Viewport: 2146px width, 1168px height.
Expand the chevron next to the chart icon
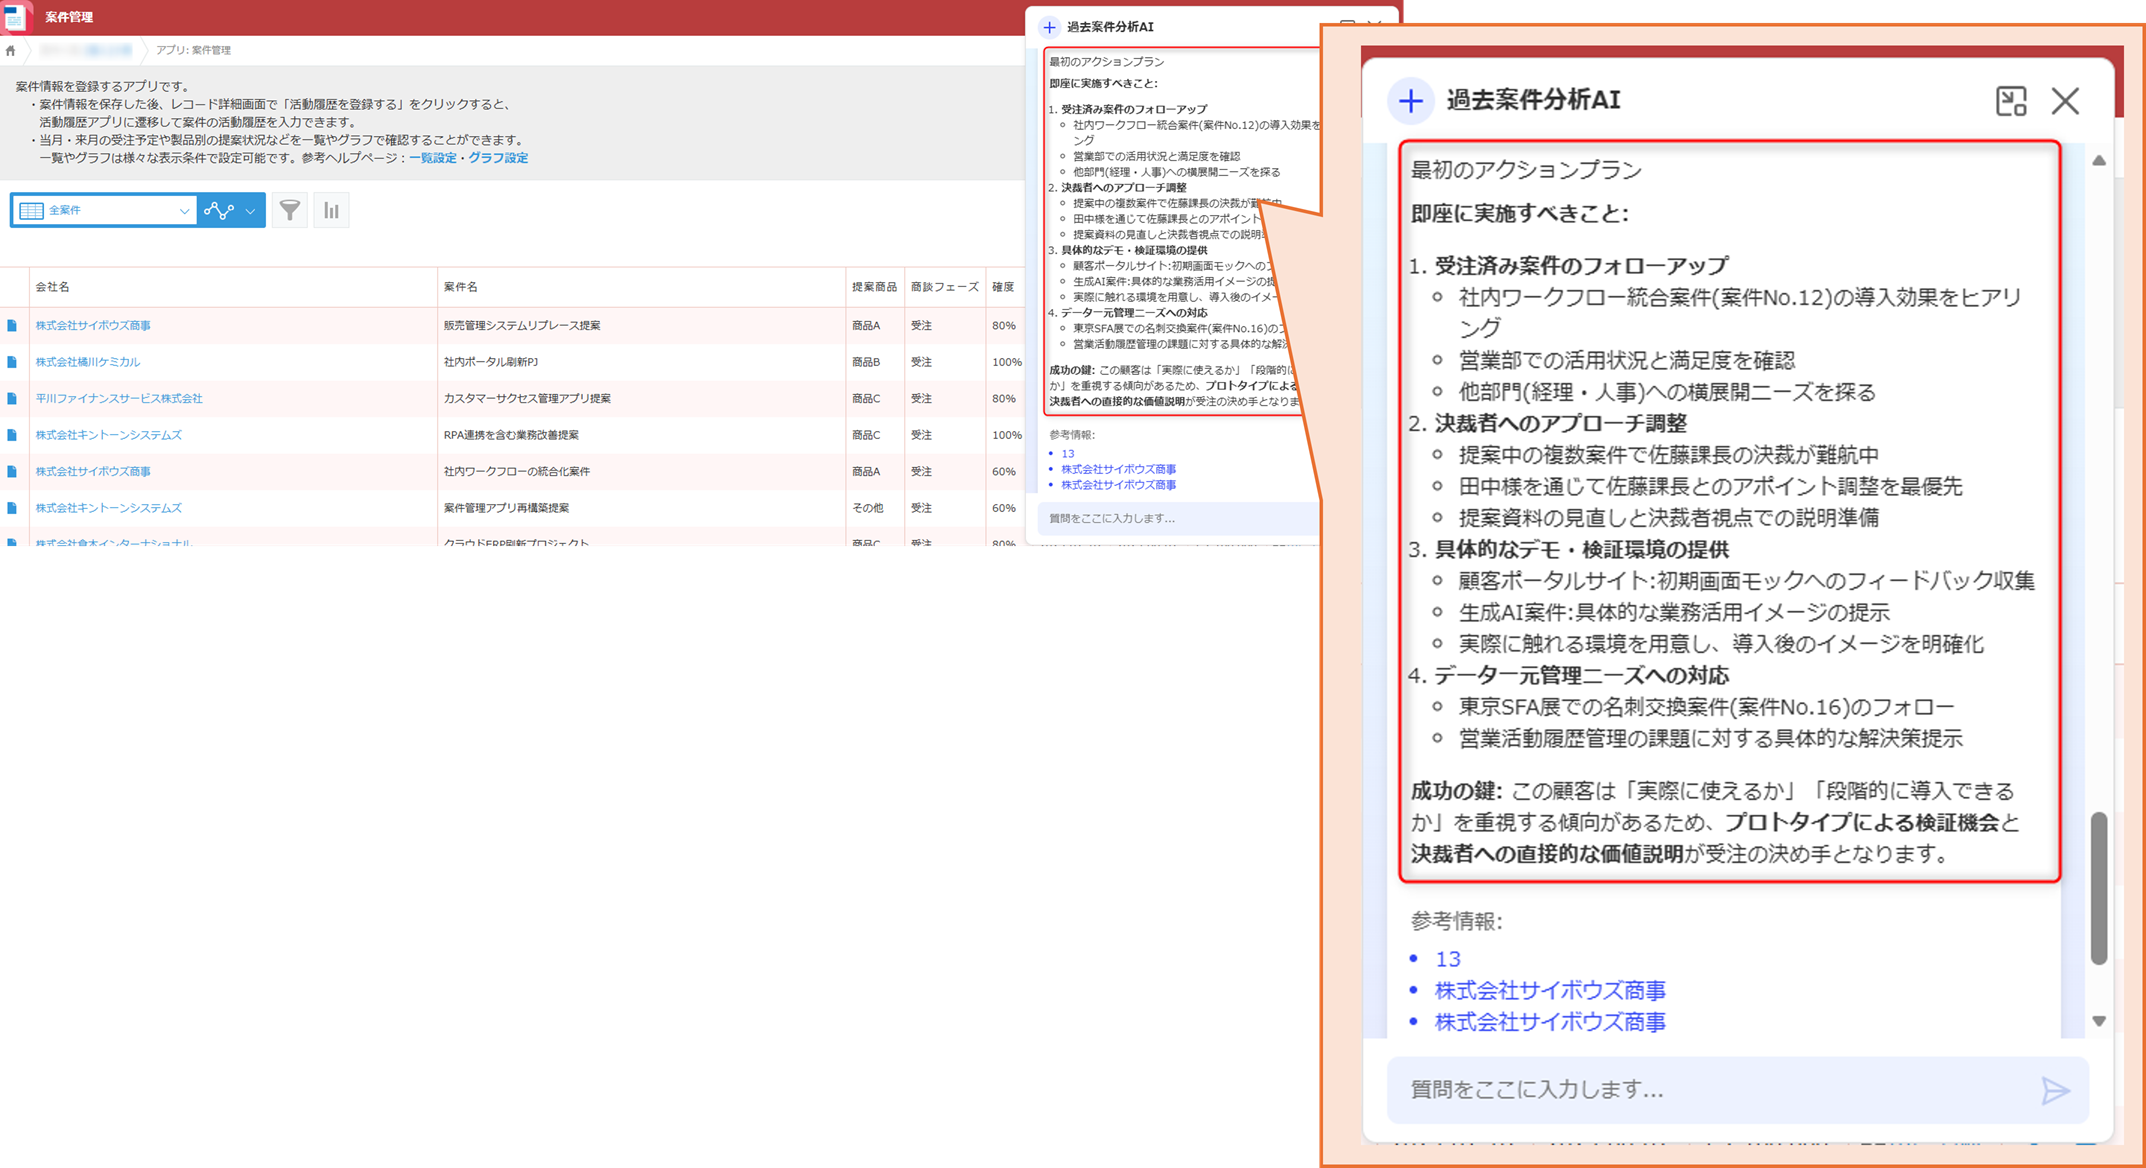click(249, 210)
